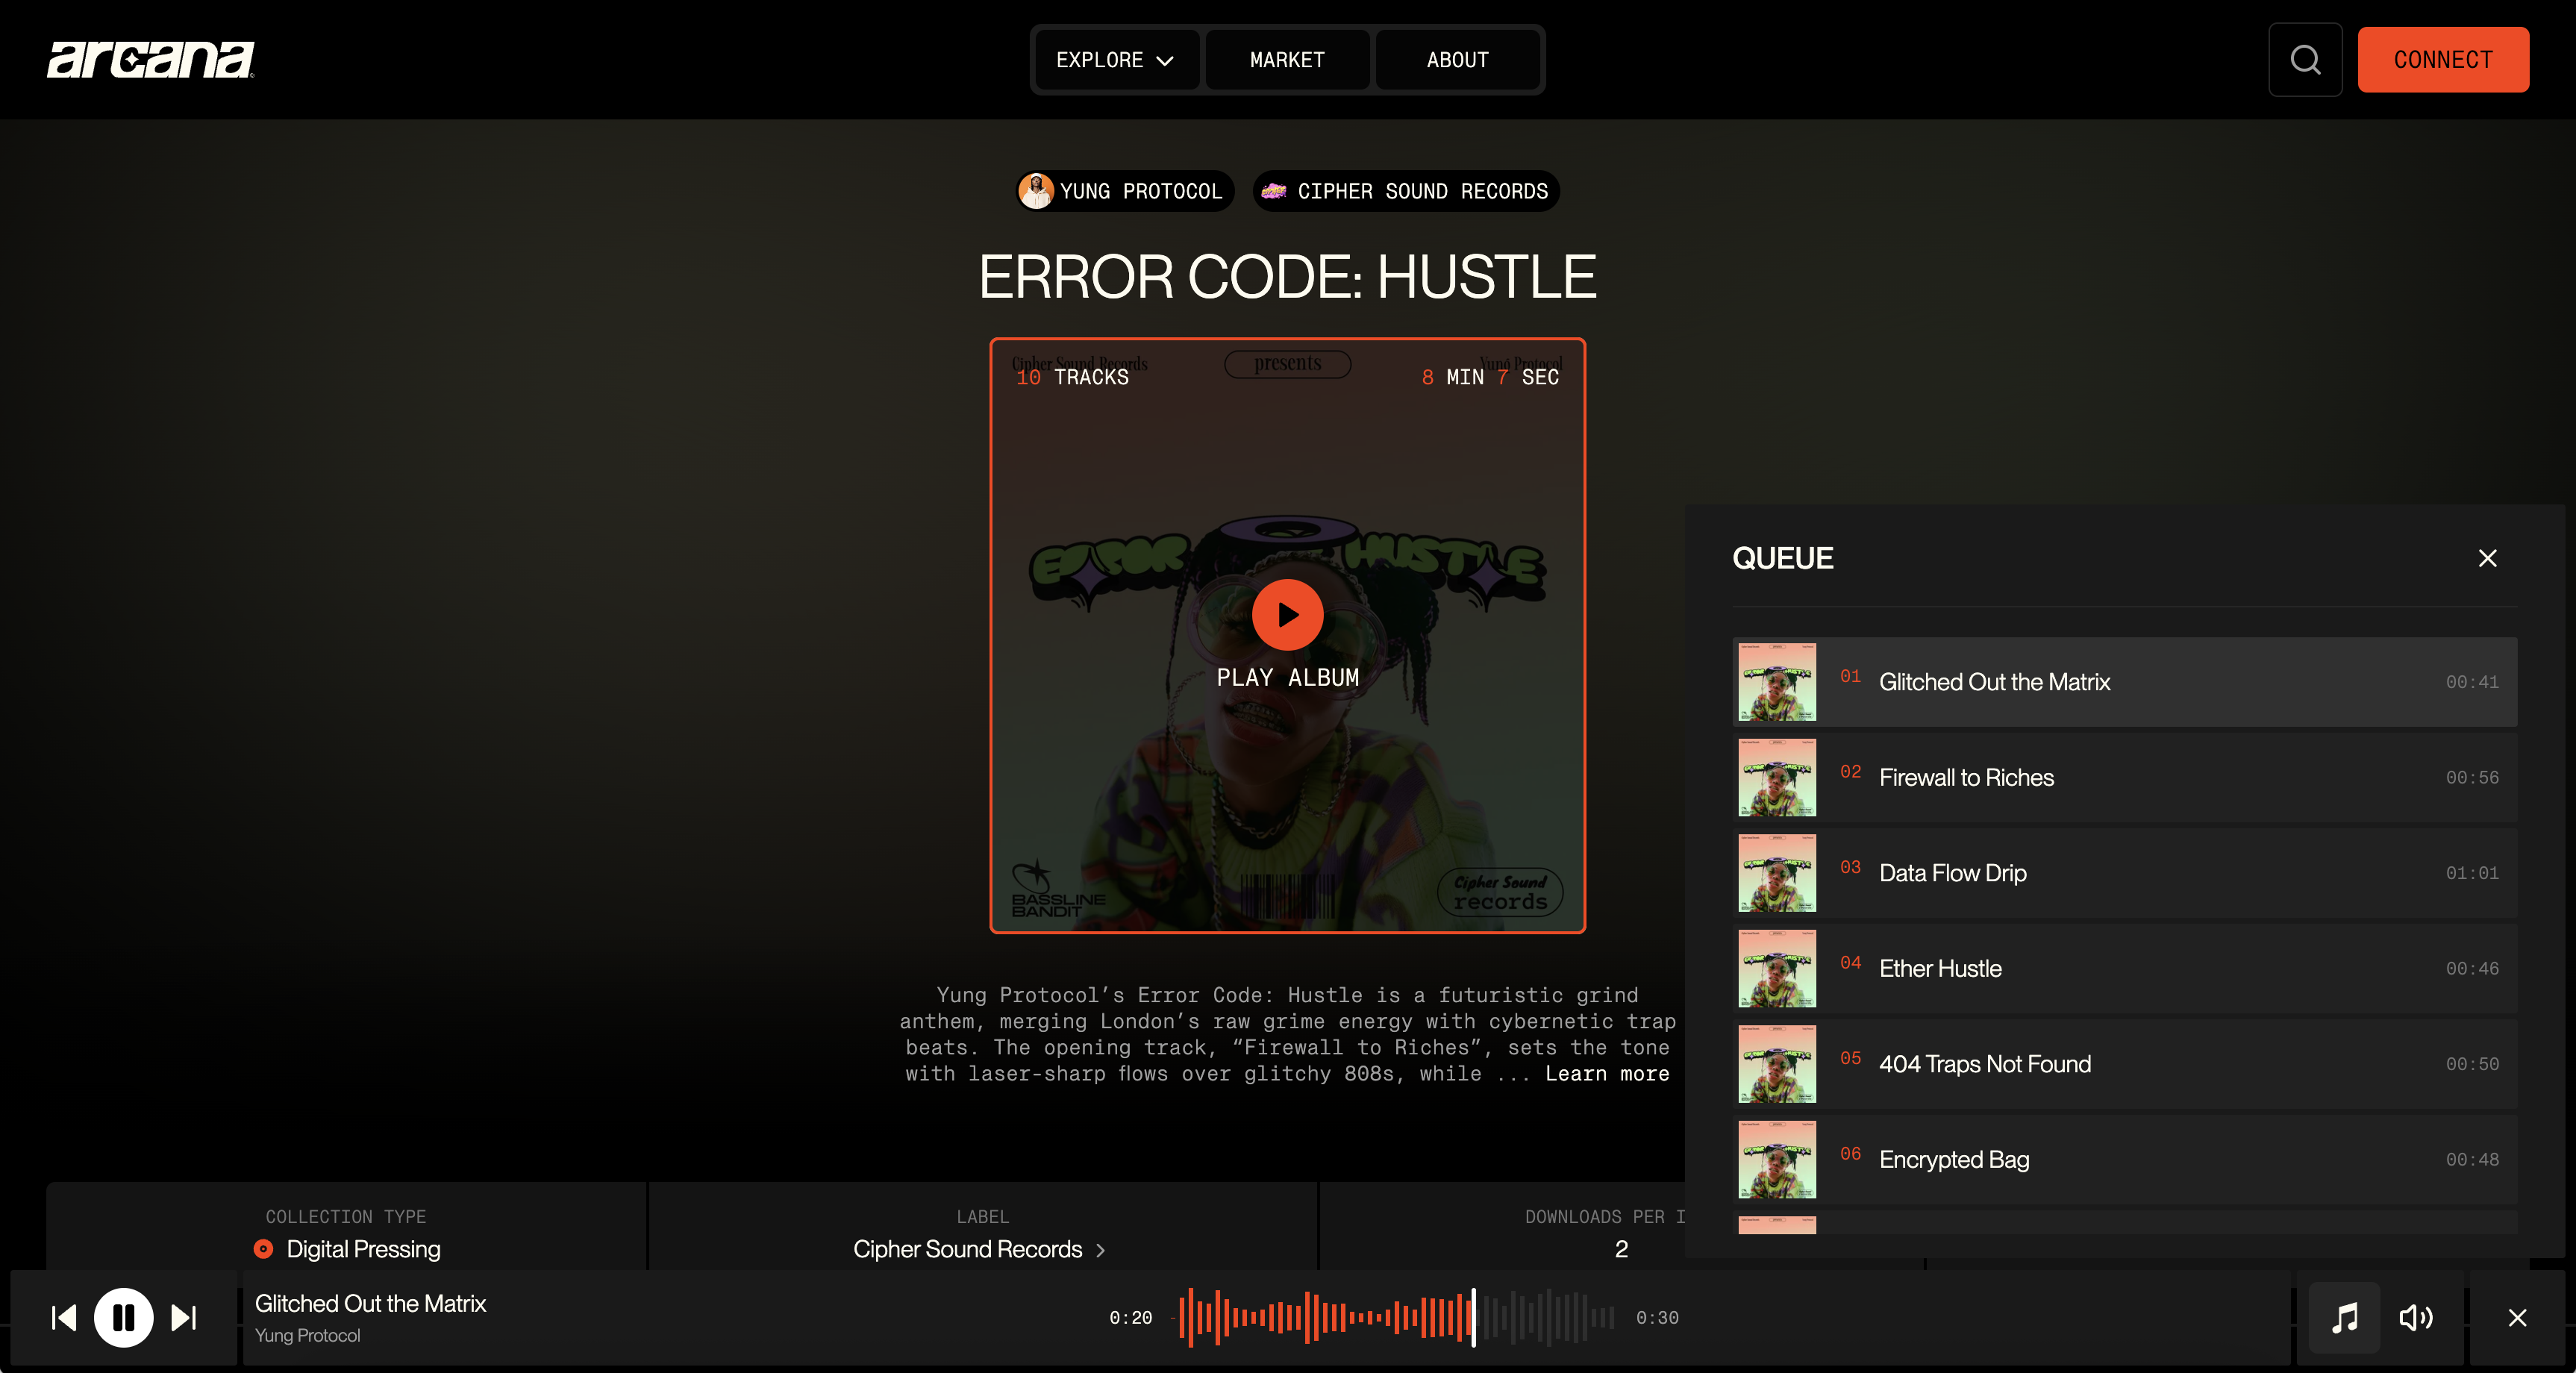Click the Yung Protocol avatar badge
The image size is (2576, 1373).
[1037, 191]
